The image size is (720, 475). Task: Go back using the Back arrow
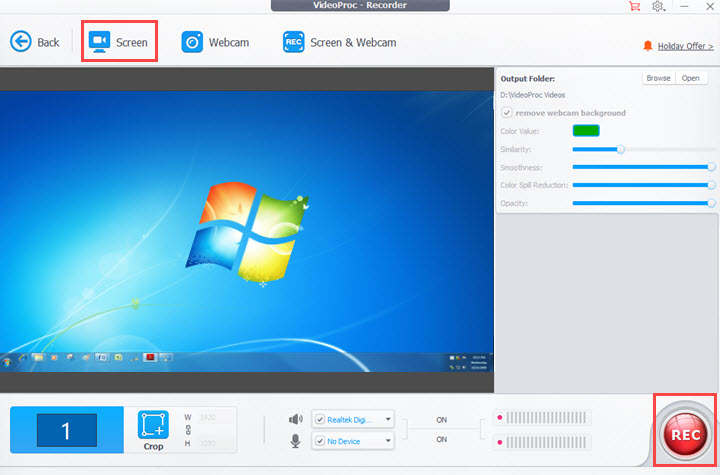click(34, 42)
